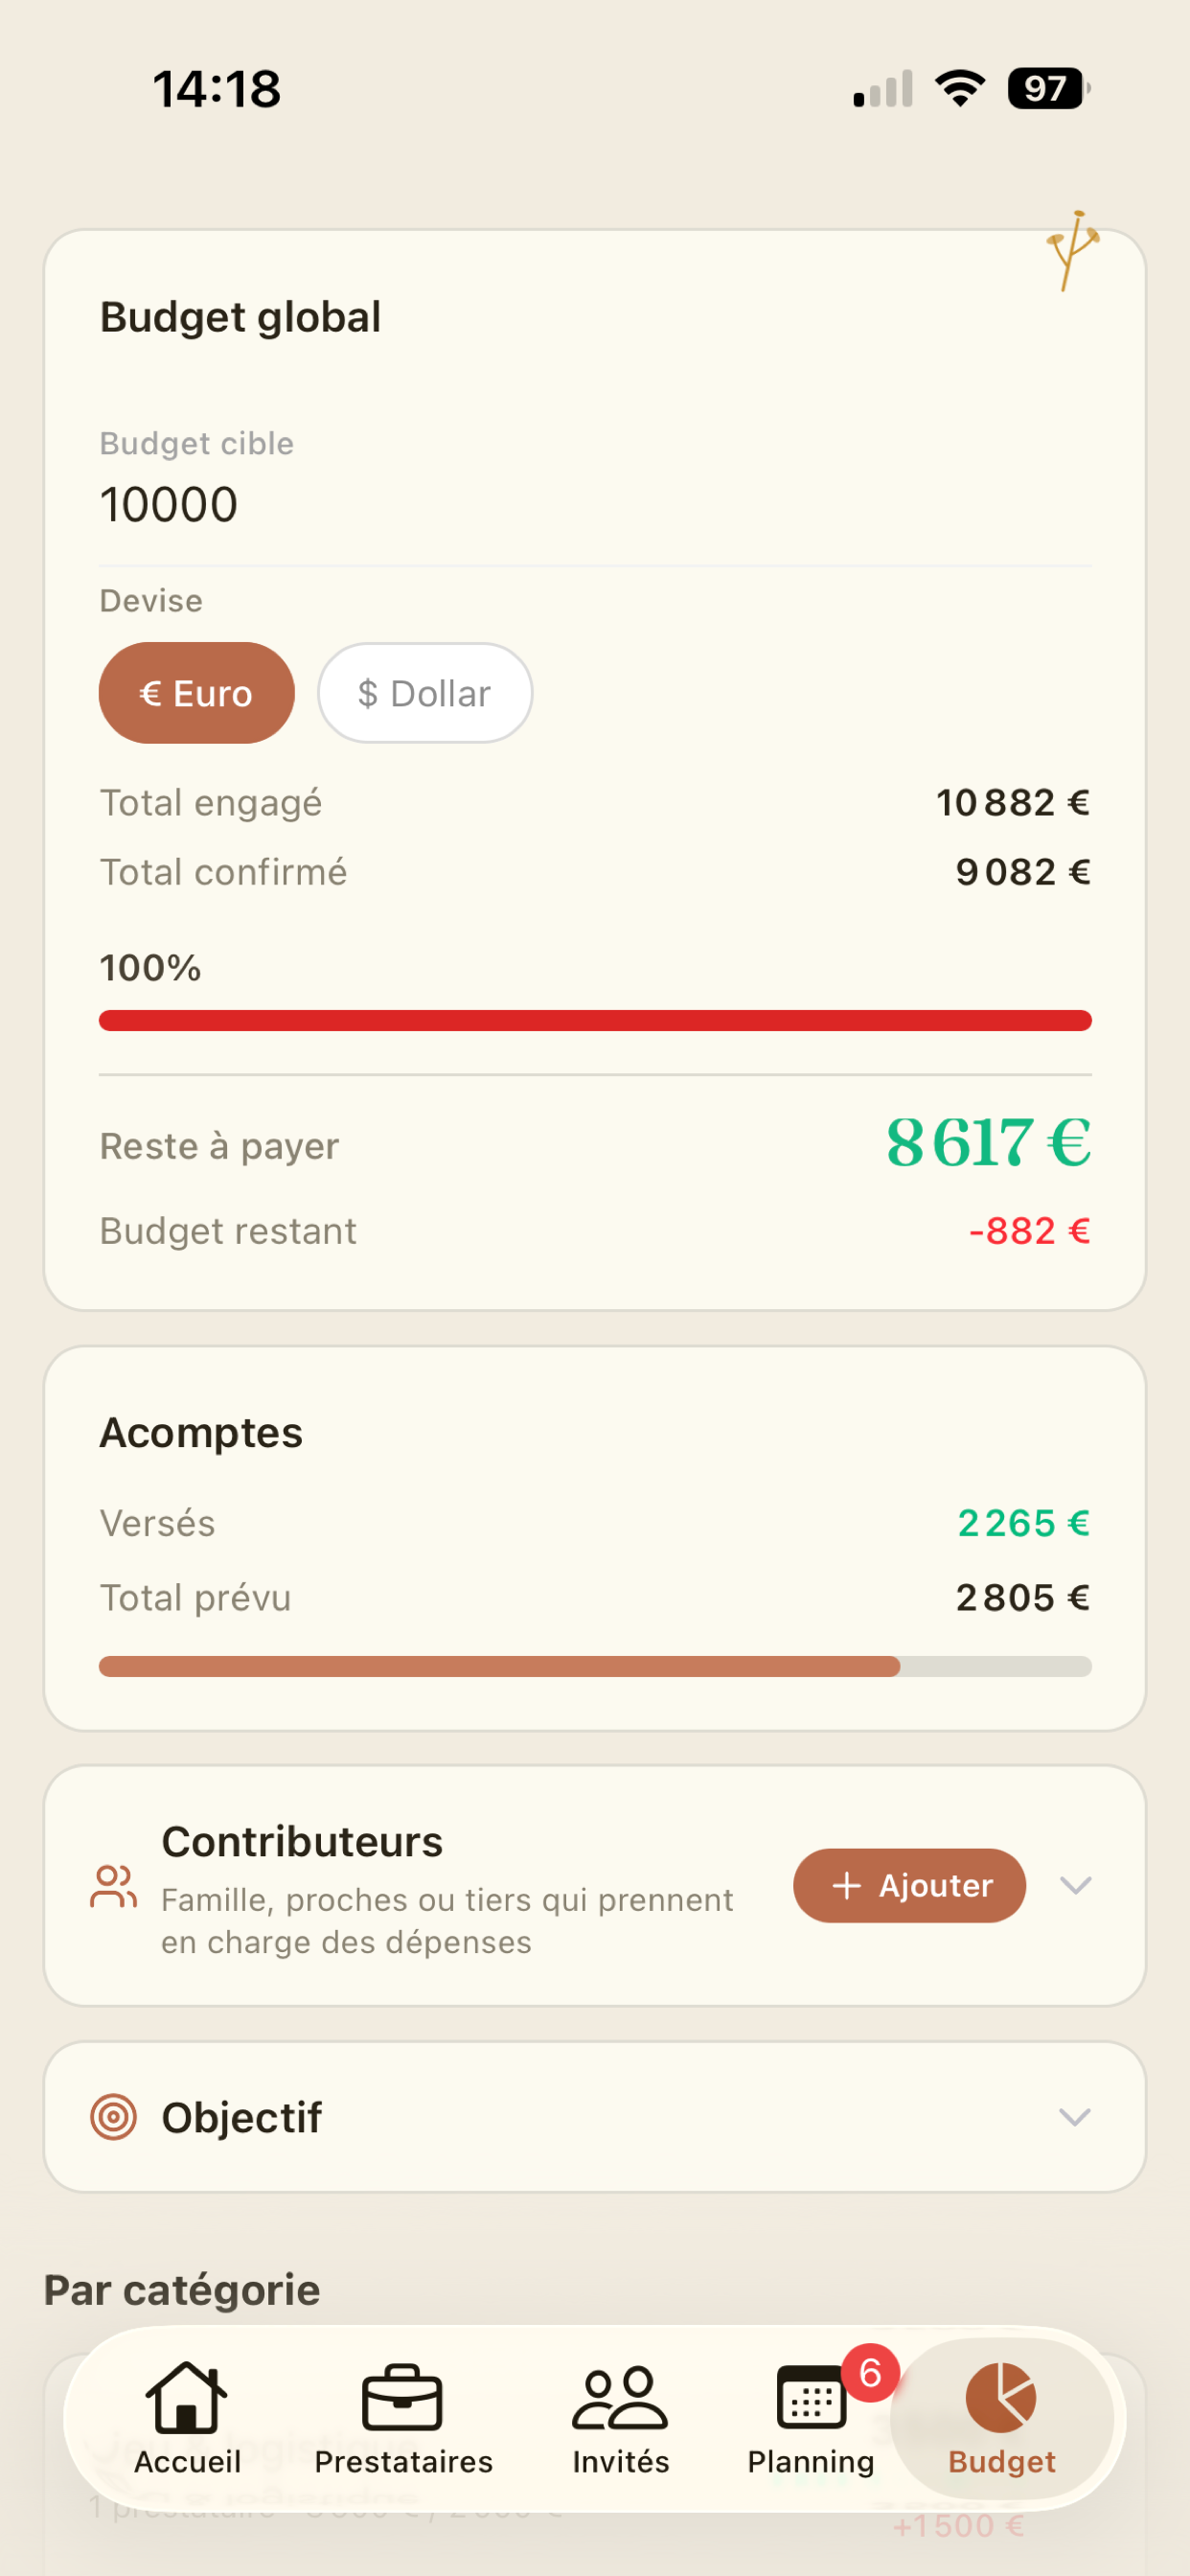
Task: Edit the Budget cible amount field
Action: point(595,504)
